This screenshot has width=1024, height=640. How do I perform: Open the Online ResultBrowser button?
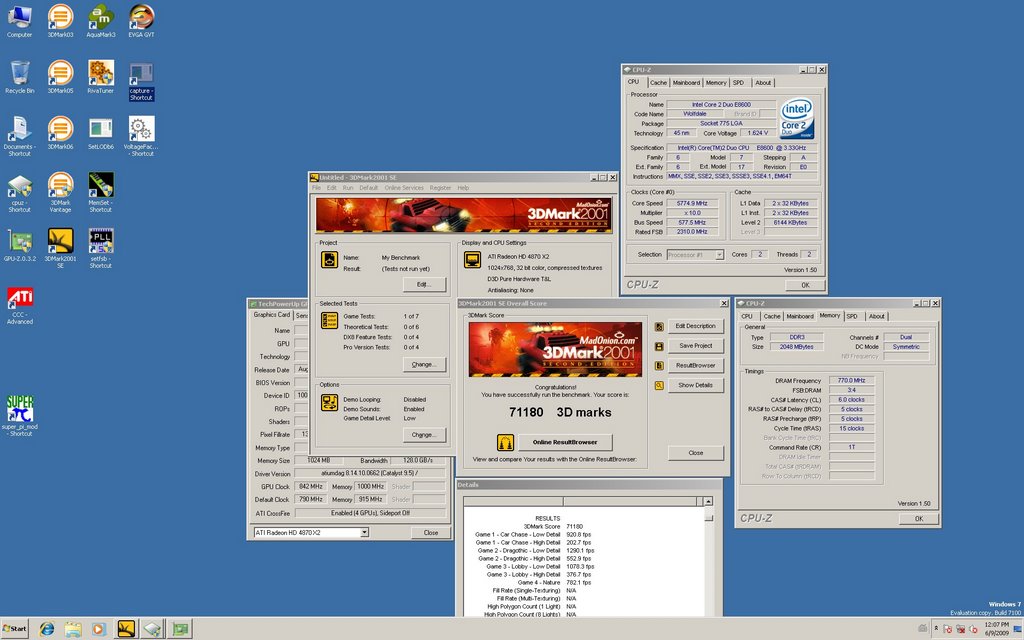coord(565,442)
